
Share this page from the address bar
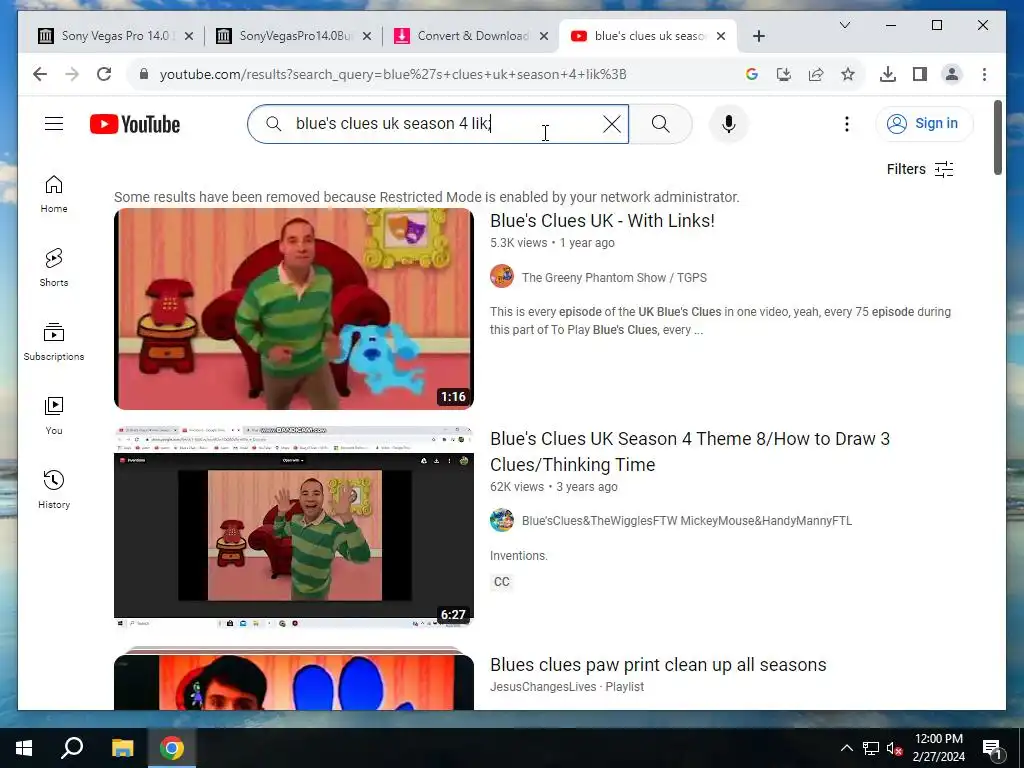(816, 74)
